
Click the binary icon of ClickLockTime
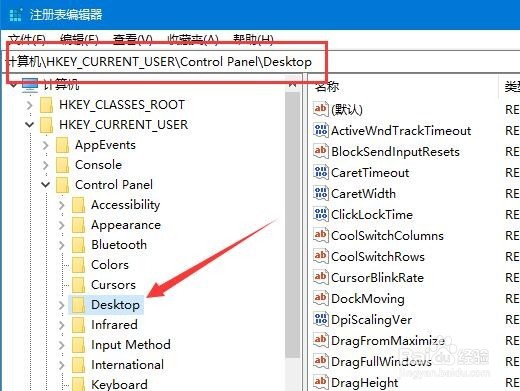pyautogui.click(x=321, y=214)
